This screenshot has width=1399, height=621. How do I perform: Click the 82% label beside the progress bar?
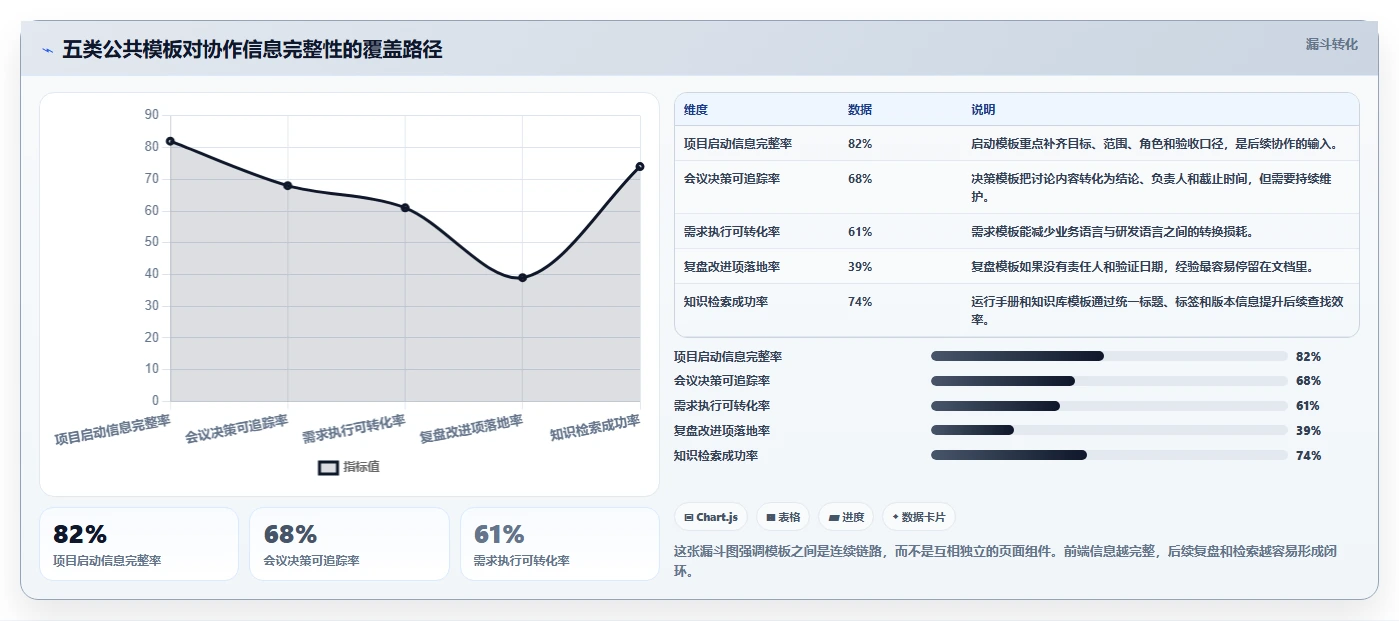[x=1308, y=356]
